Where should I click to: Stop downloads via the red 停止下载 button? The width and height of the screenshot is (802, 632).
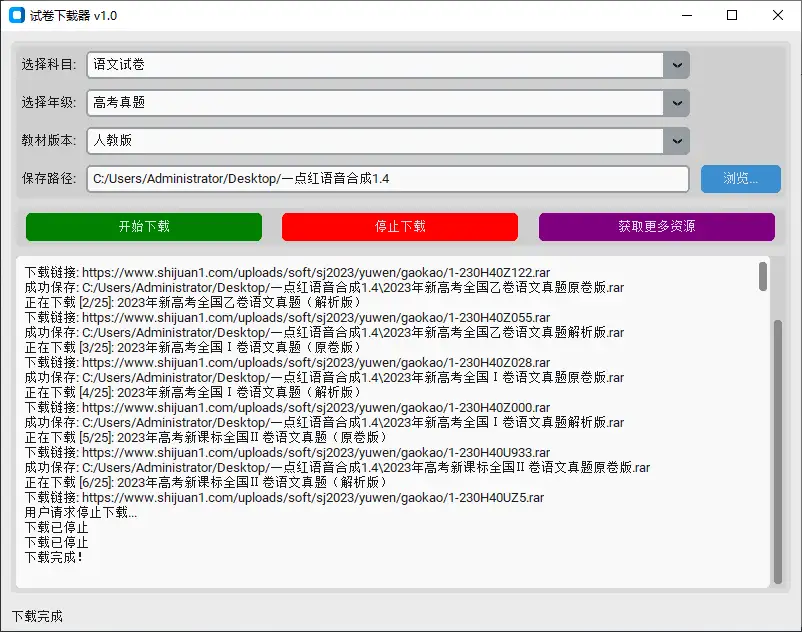click(400, 227)
